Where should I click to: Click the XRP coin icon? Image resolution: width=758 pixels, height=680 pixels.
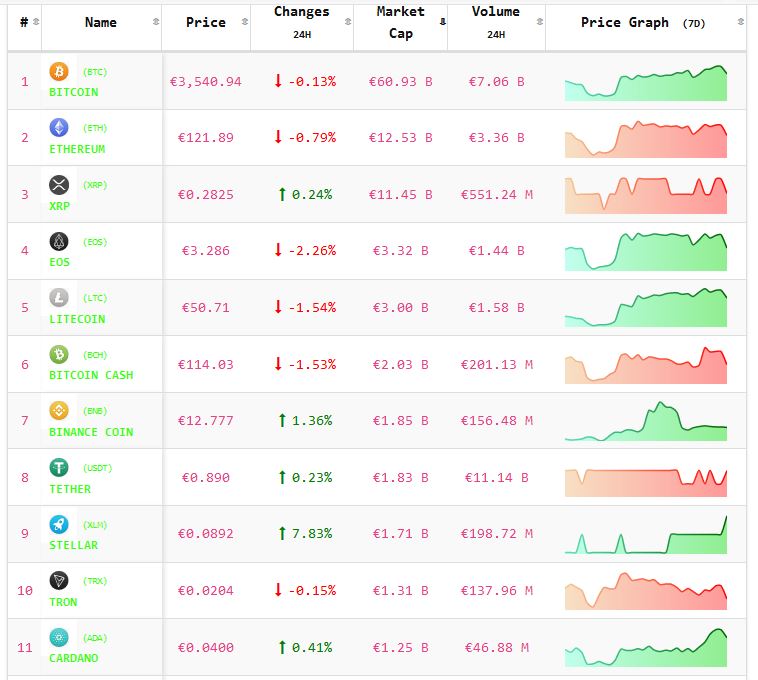pos(60,185)
